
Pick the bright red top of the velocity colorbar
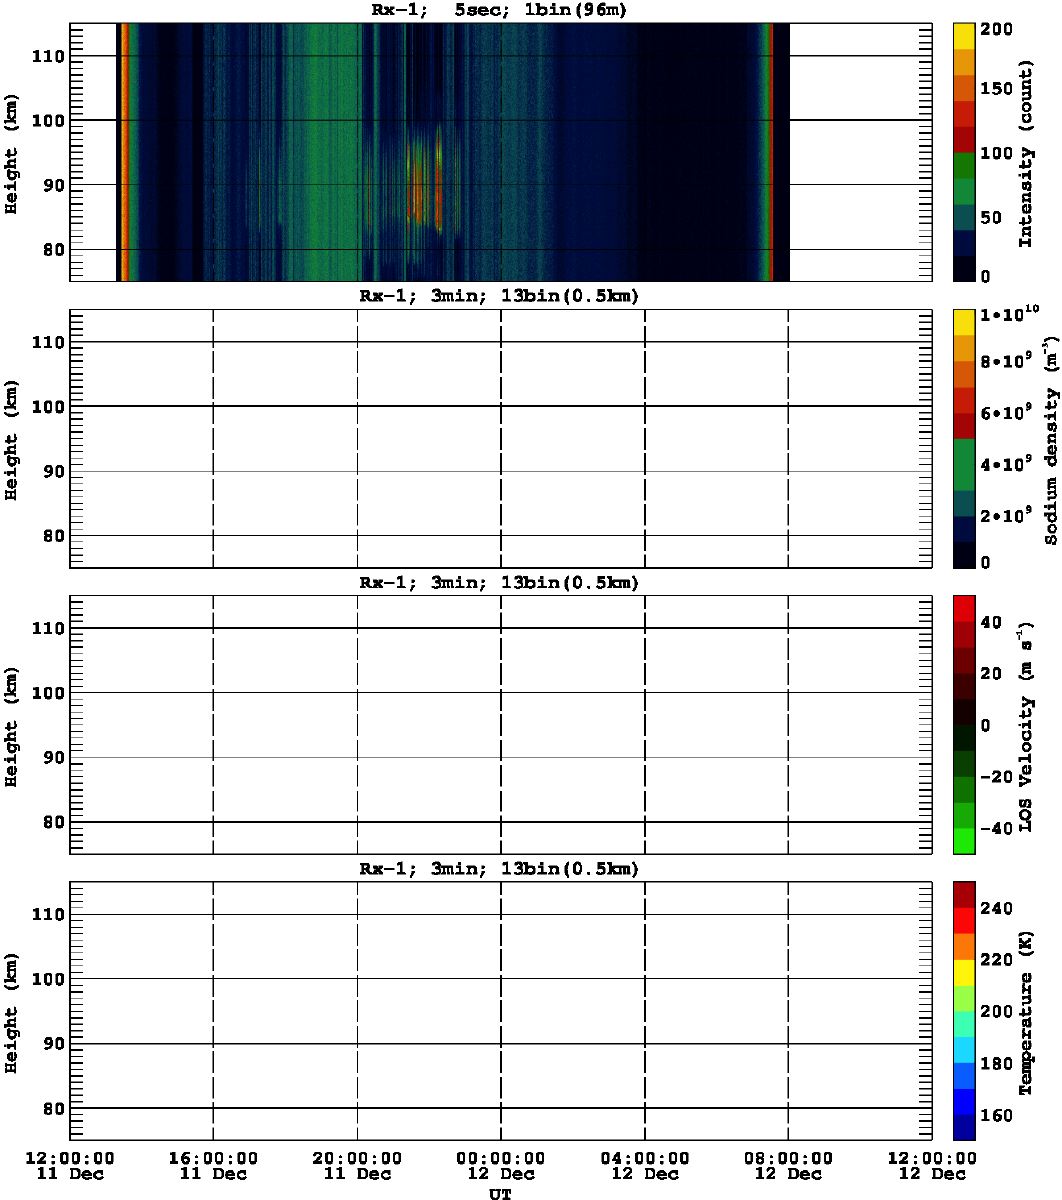[x=964, y=606]
